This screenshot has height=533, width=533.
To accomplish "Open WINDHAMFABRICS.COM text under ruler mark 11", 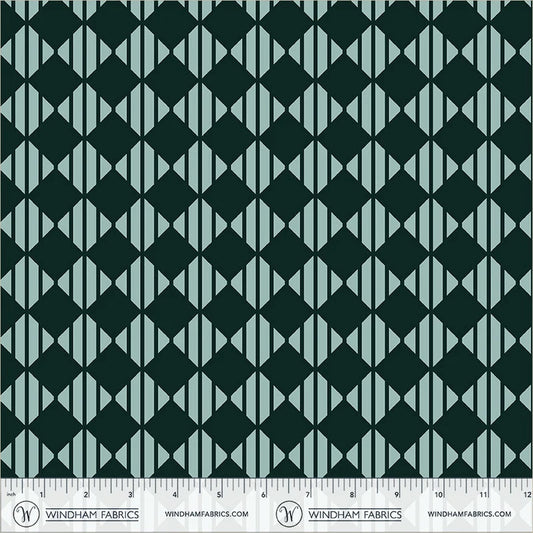I will click(x=469, y=514).
